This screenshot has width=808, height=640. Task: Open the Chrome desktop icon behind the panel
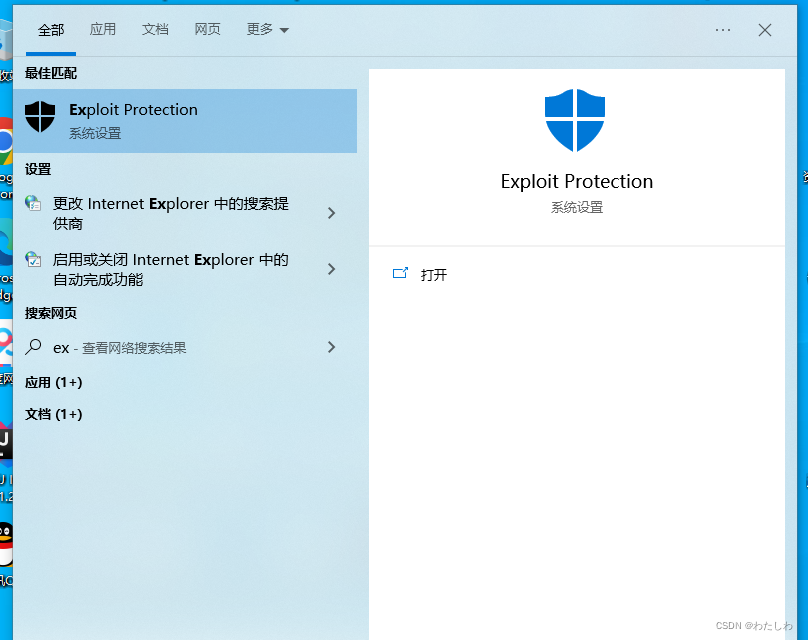[x=5, y=141]
